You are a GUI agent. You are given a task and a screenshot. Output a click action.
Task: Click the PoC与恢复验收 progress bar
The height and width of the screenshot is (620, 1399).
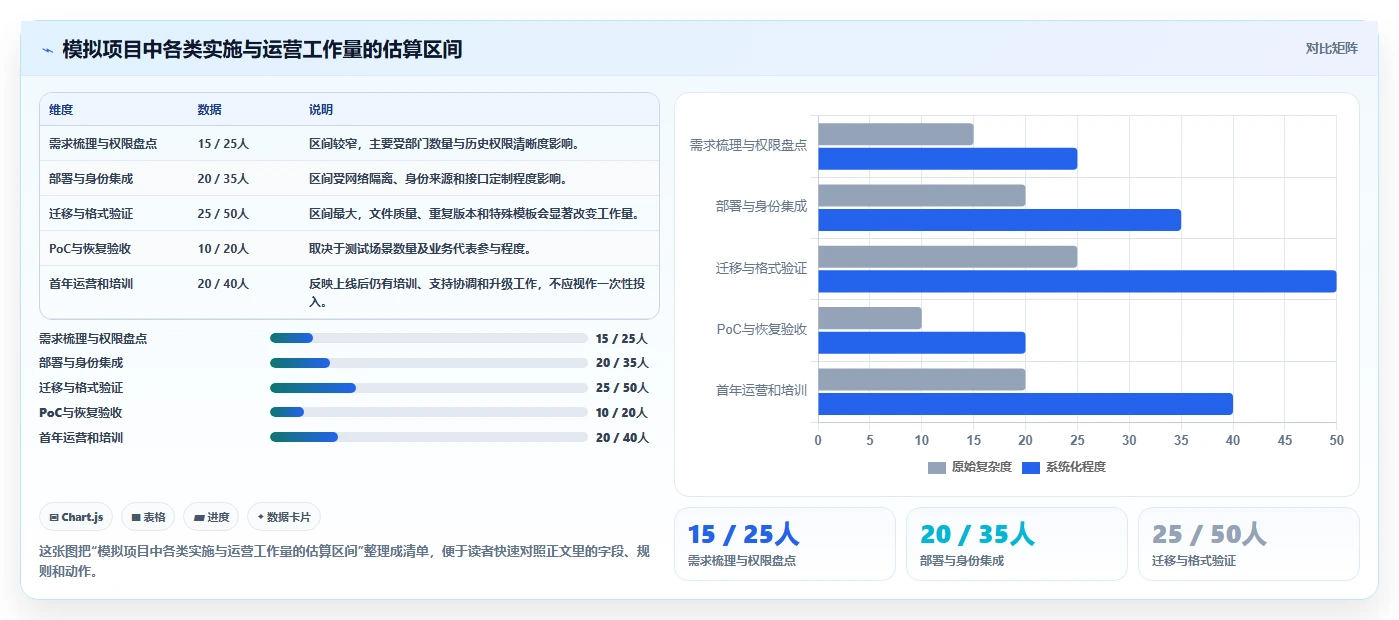(429, 412)
